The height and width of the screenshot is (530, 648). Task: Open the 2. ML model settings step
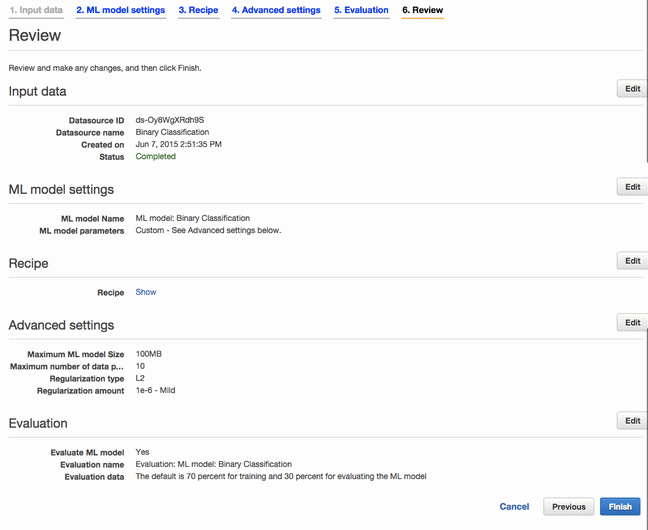tap(121, 10)
